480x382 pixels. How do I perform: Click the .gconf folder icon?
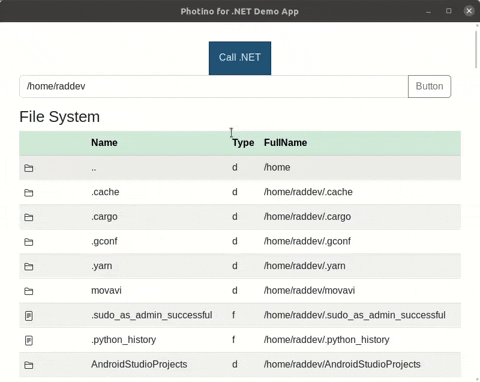point(29,242)
